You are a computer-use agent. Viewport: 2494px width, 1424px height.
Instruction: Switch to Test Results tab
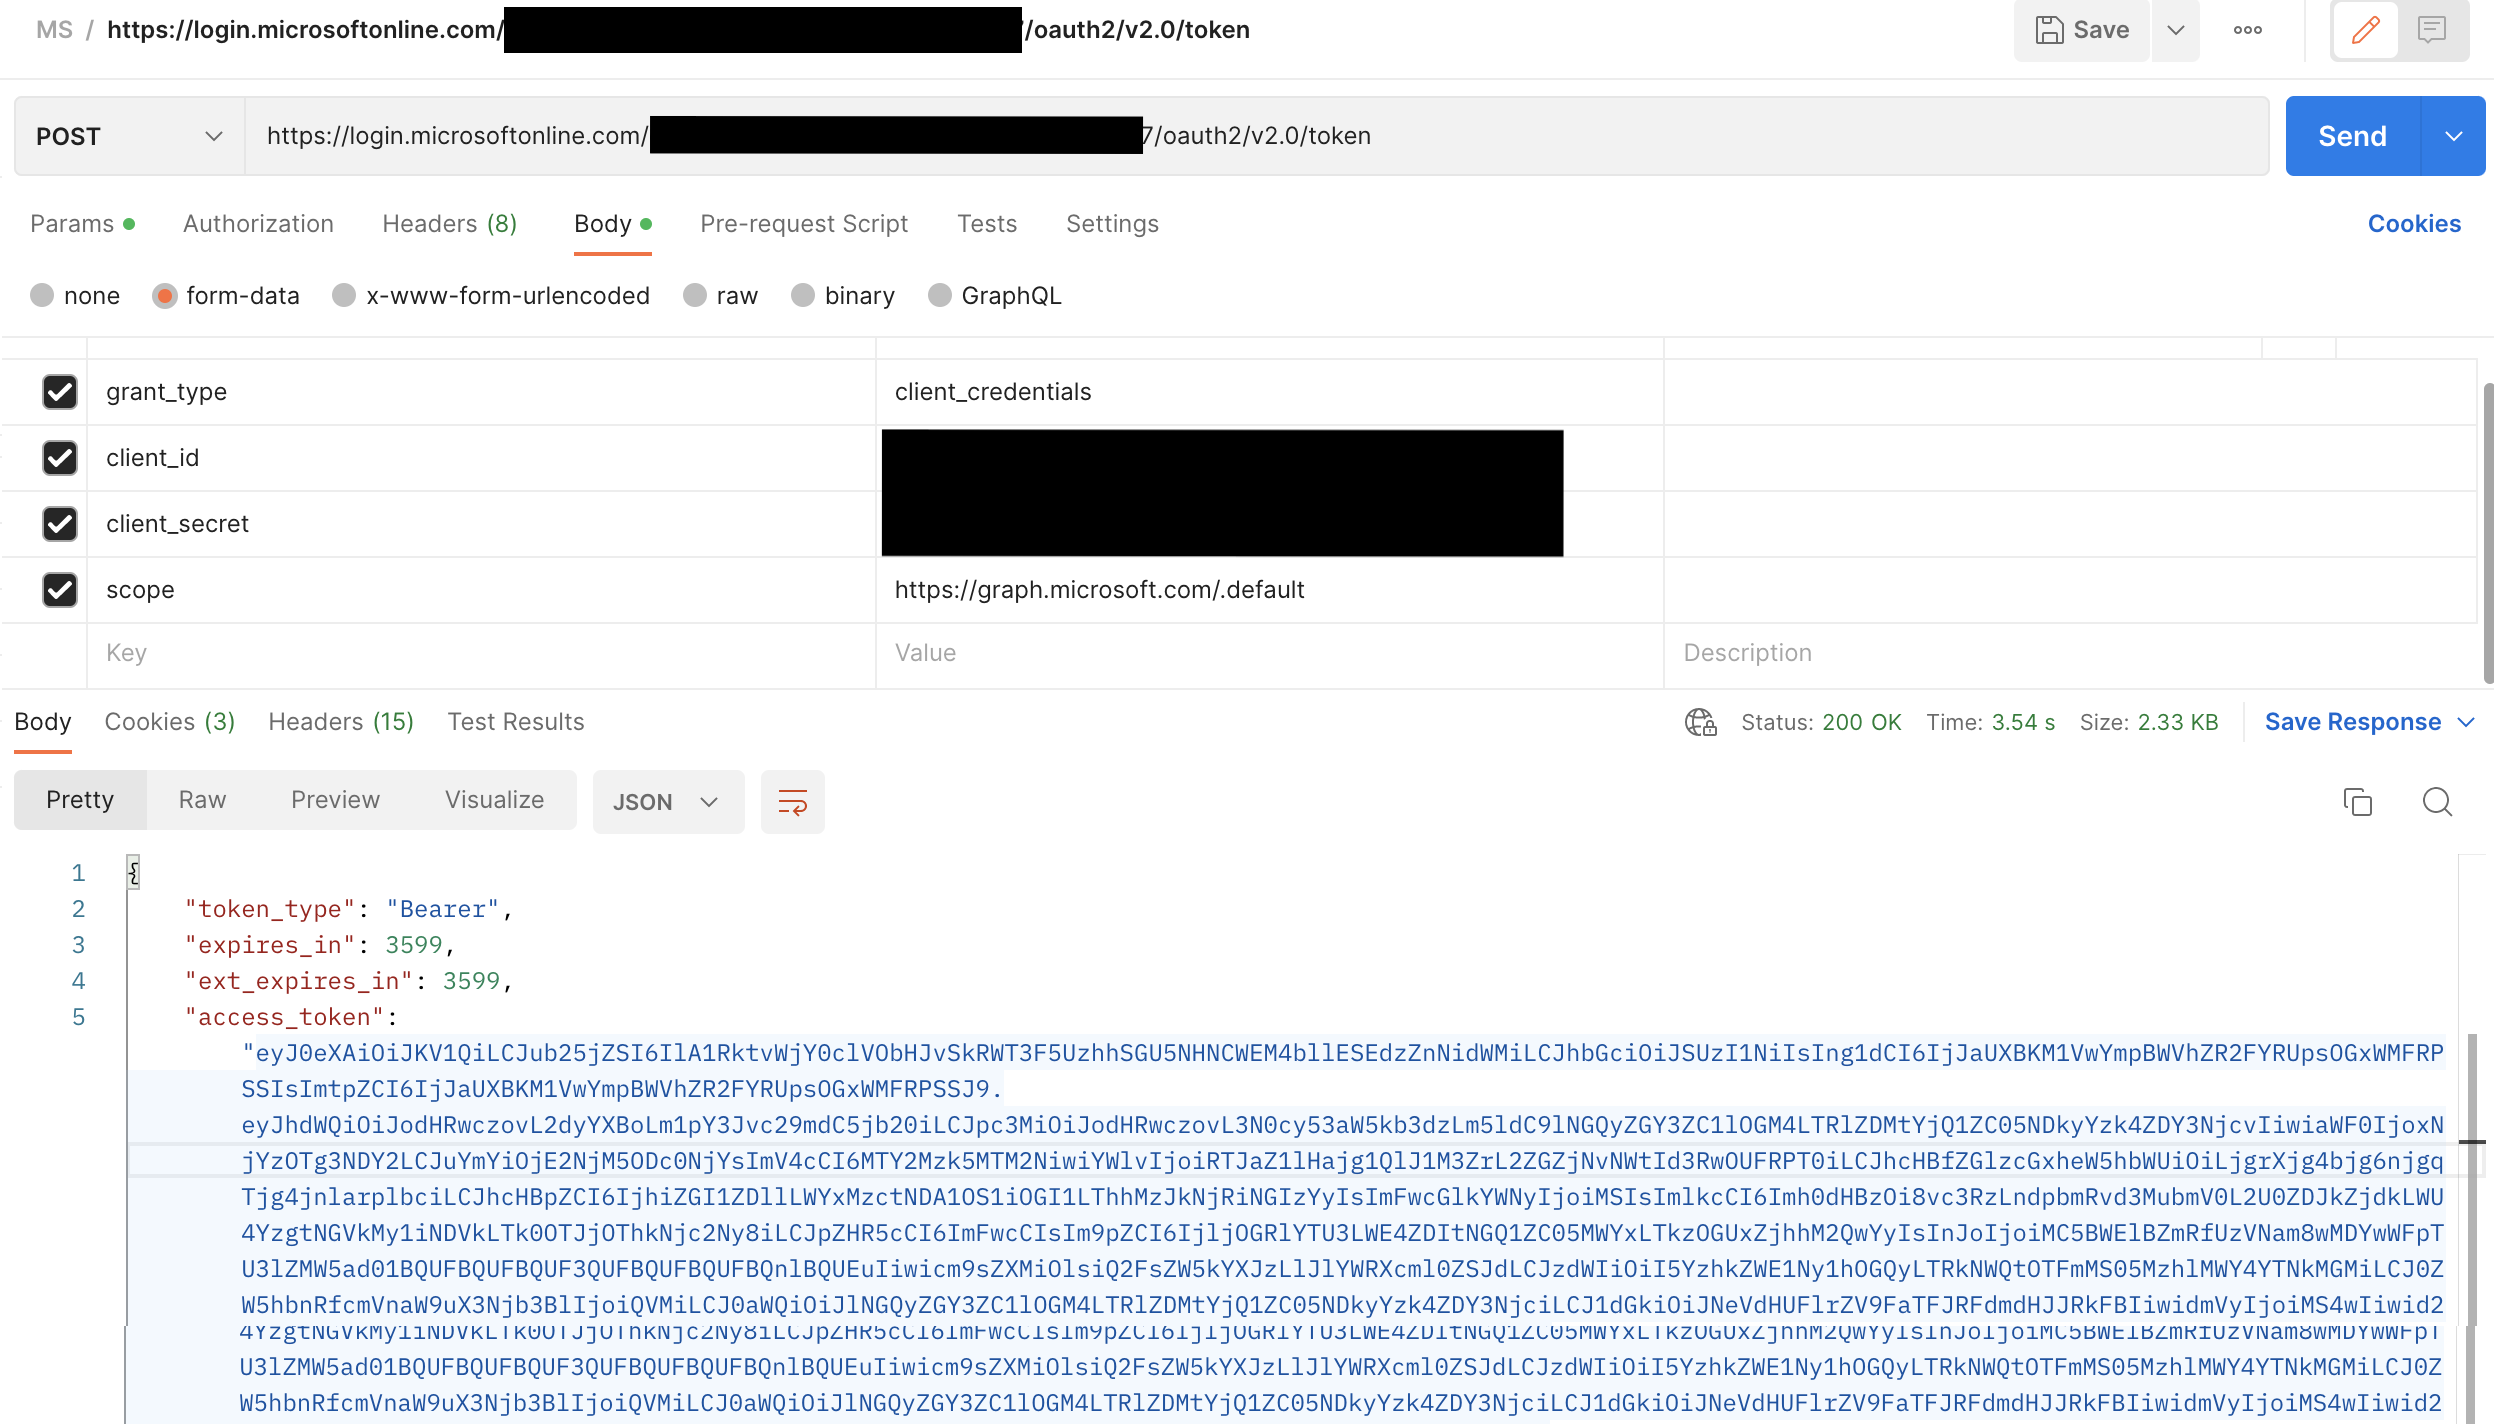[516, 722]
